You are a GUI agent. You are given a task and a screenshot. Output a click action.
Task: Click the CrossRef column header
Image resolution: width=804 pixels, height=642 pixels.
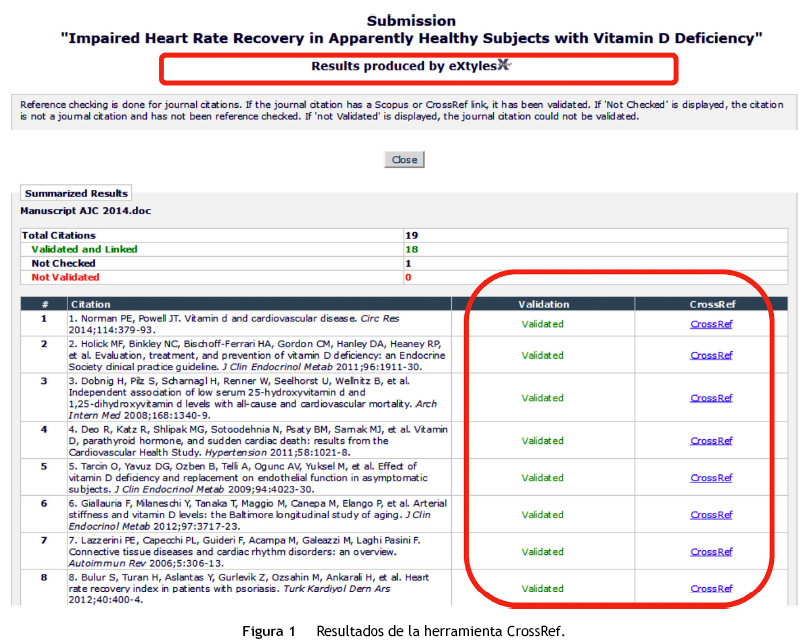[711, 304]
